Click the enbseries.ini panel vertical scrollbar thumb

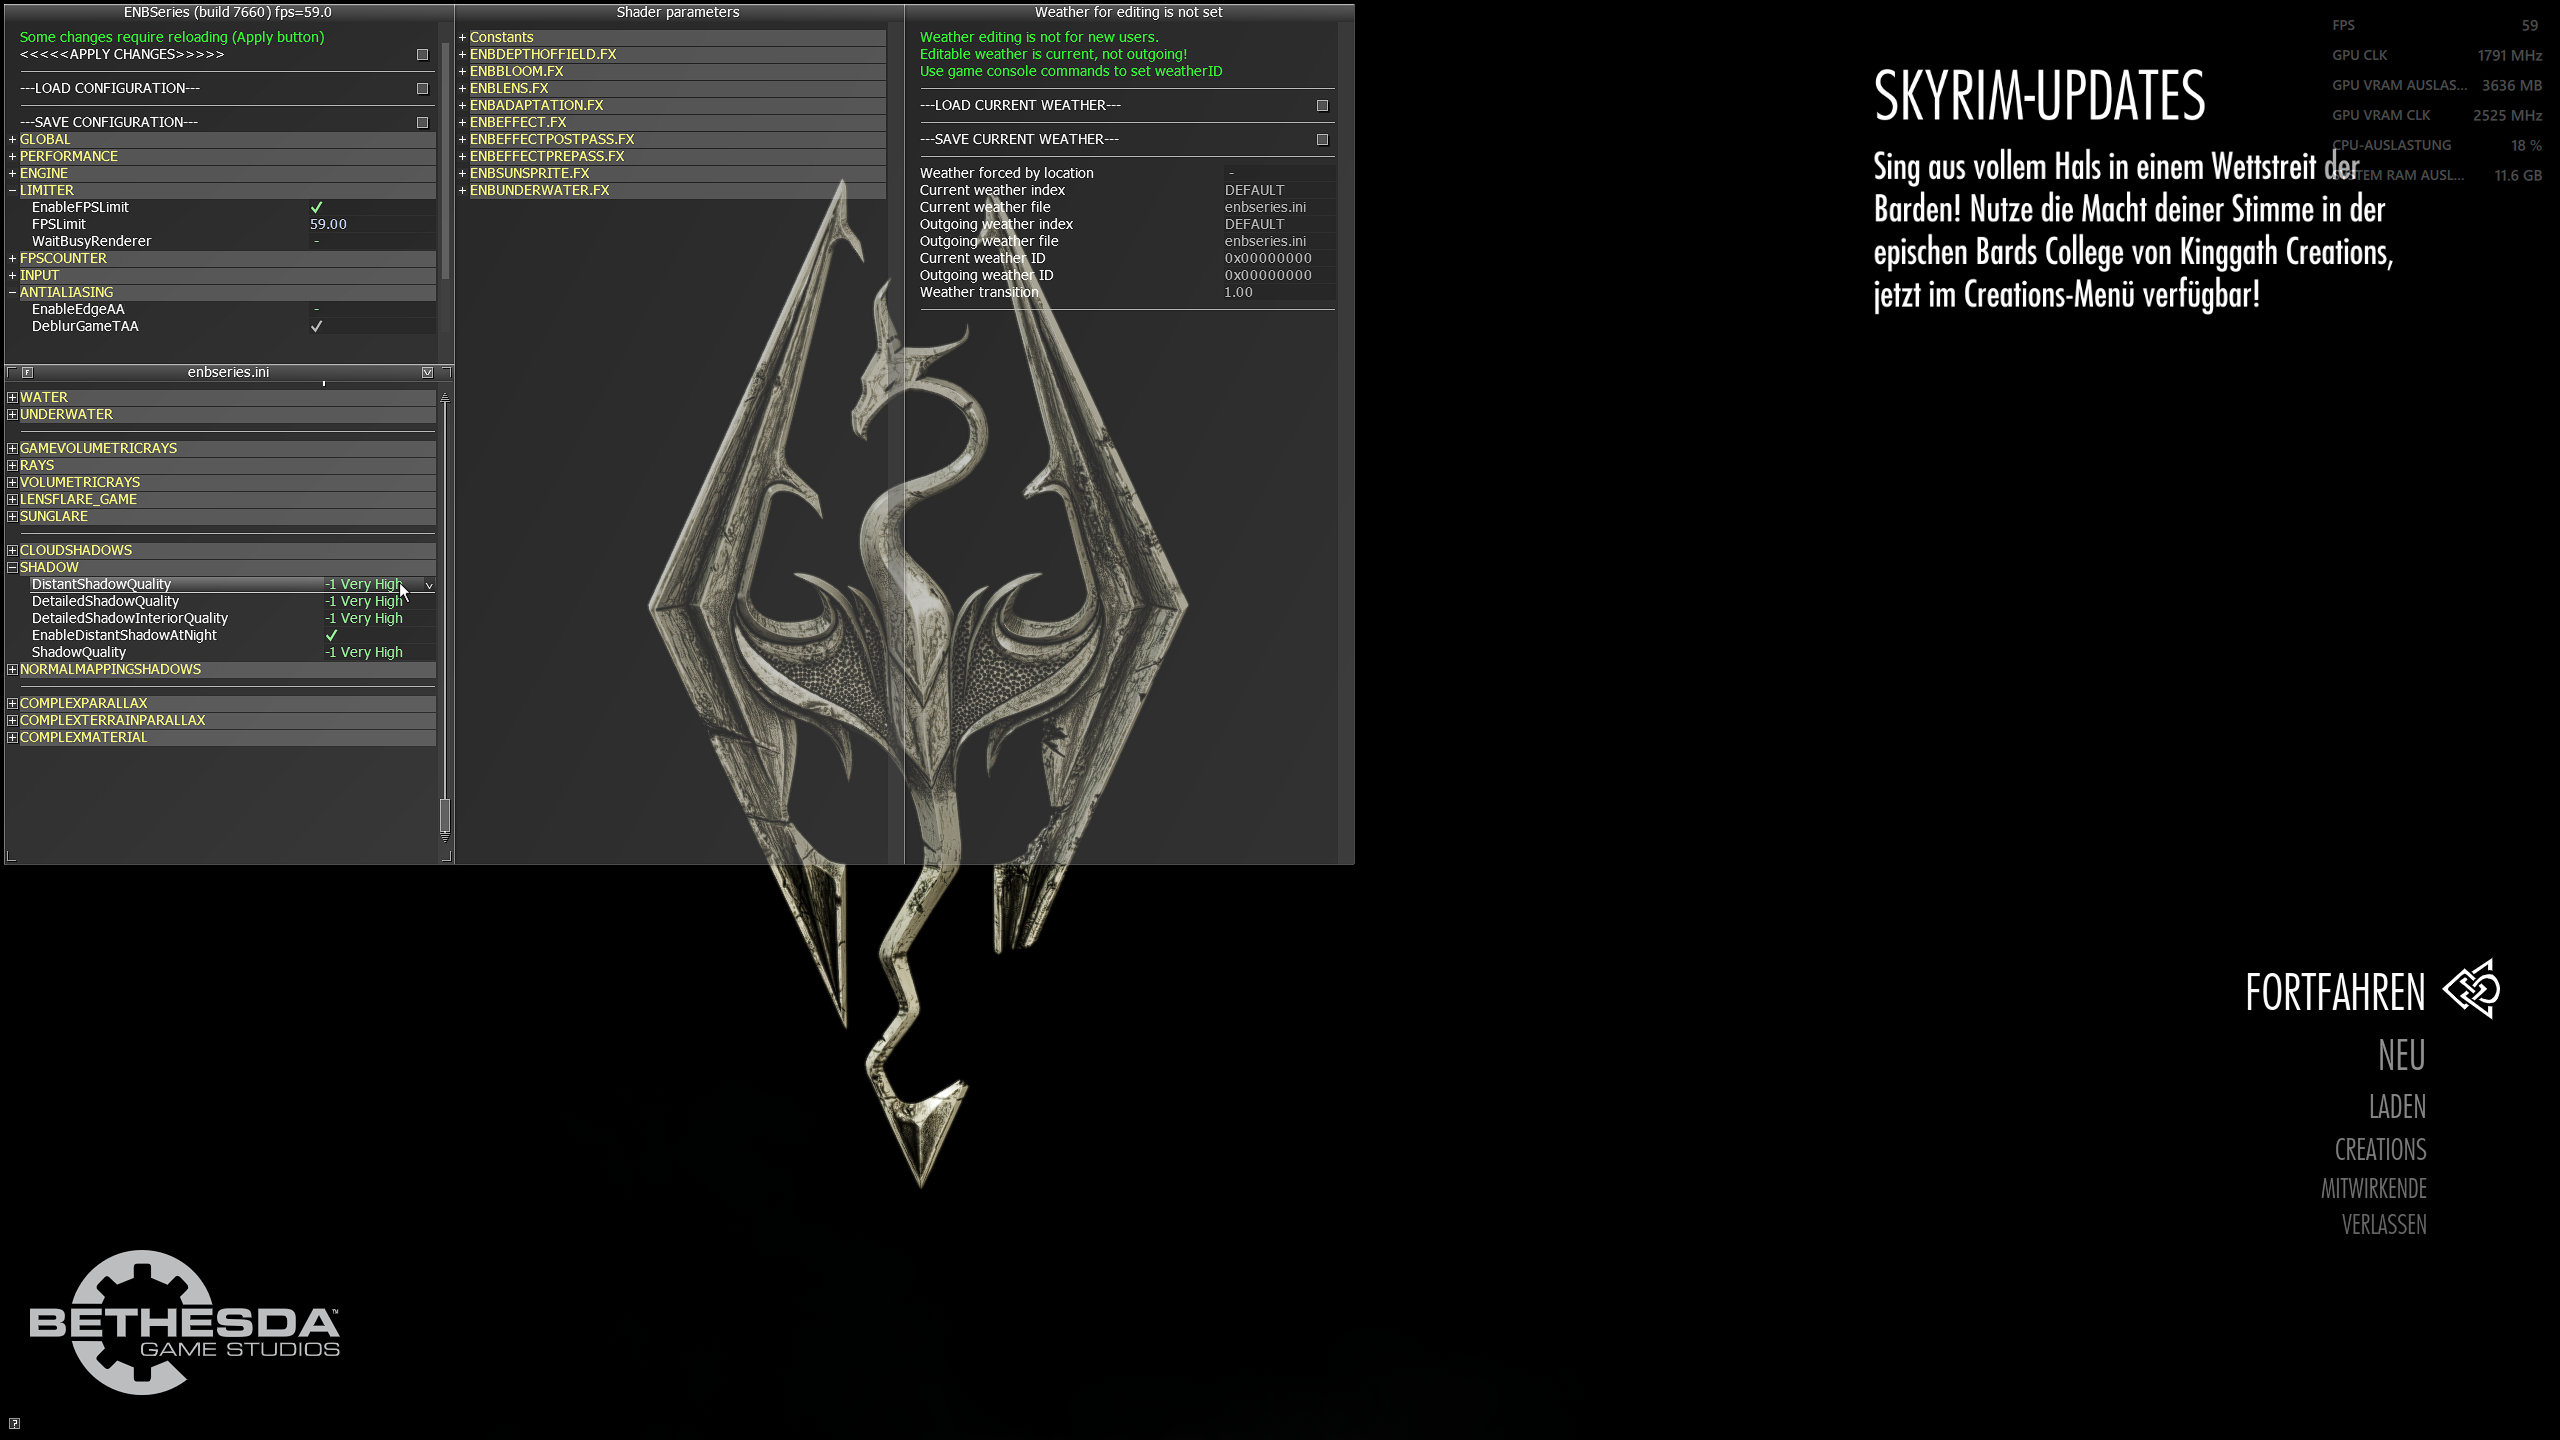click(x=445, y=815)
